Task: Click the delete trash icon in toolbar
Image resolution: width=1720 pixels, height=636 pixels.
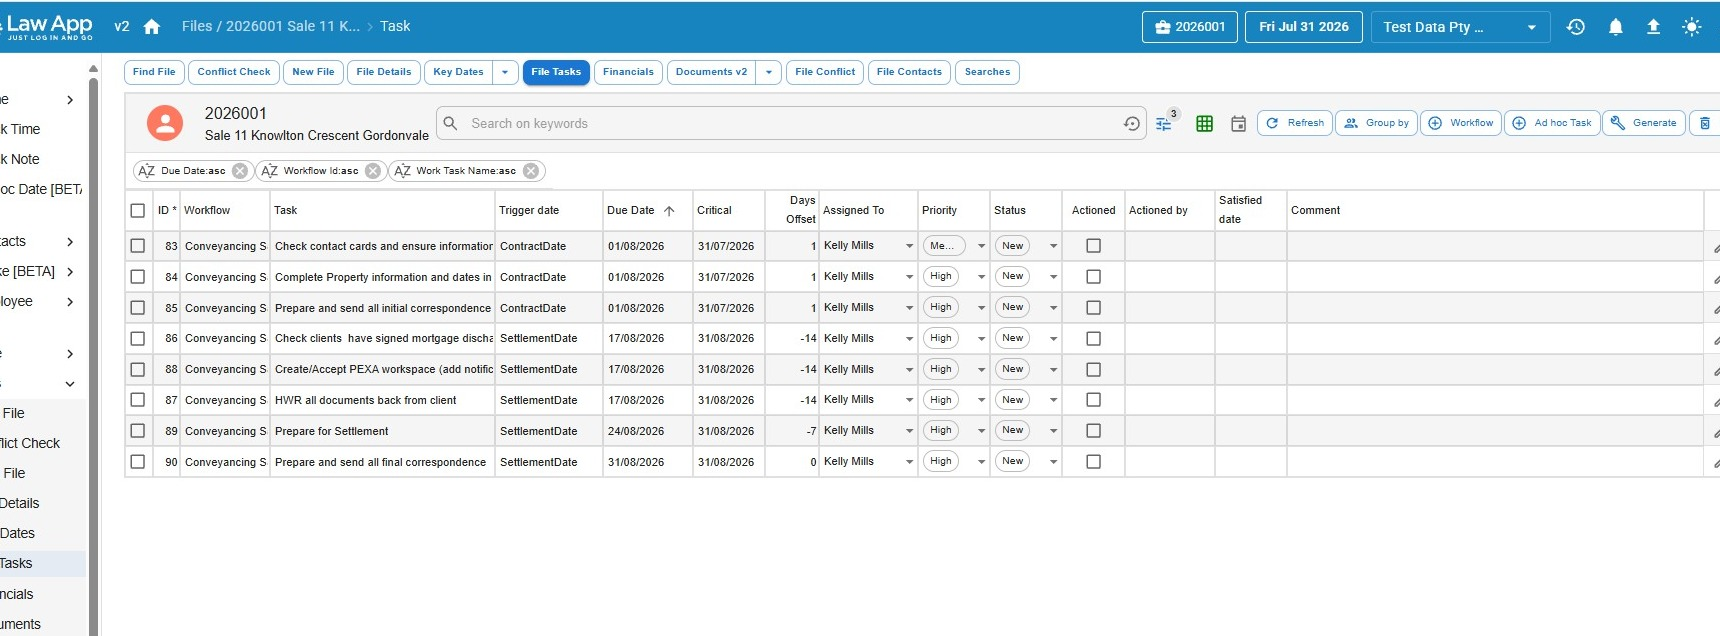Action: click(x=1705, y=123)
